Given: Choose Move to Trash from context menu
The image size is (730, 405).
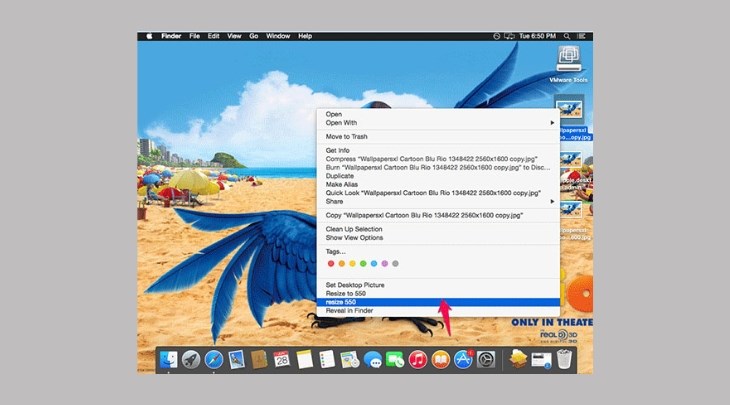Looking at the screenshot, I should [x=347, y=136].
